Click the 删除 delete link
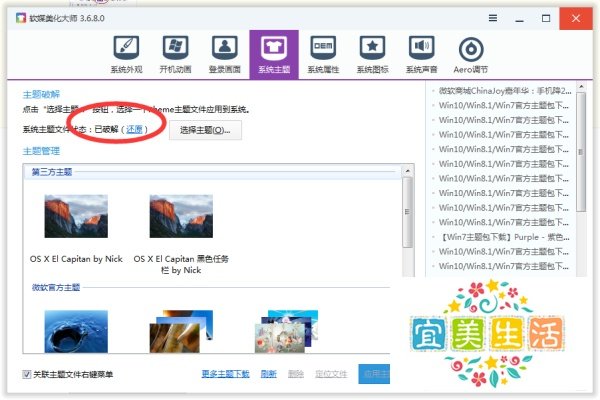The image size is (600, 400). click(x=296, y=374)
